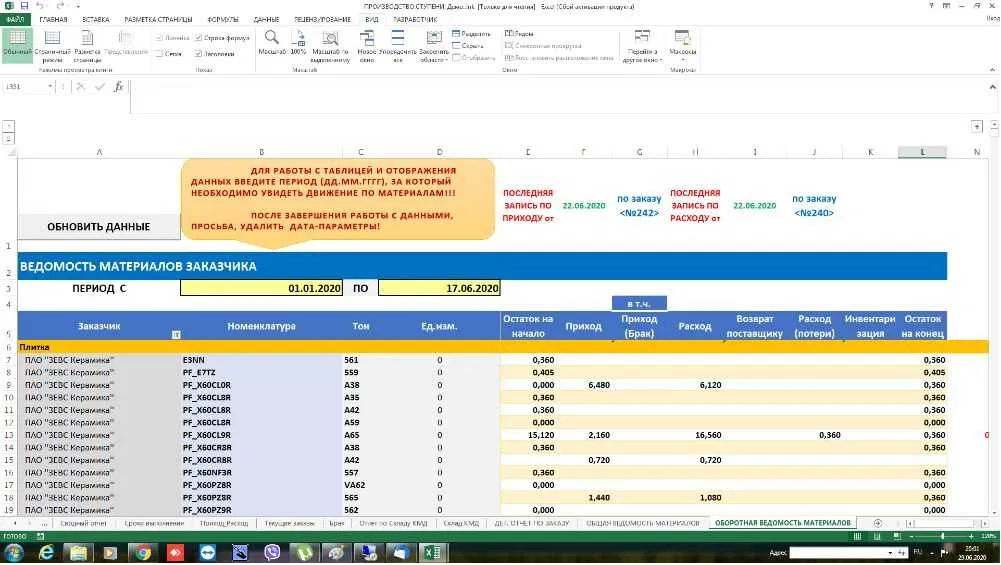Click Рядом (View side by side)
This screenshot has height=565, width=1001.
519,33
